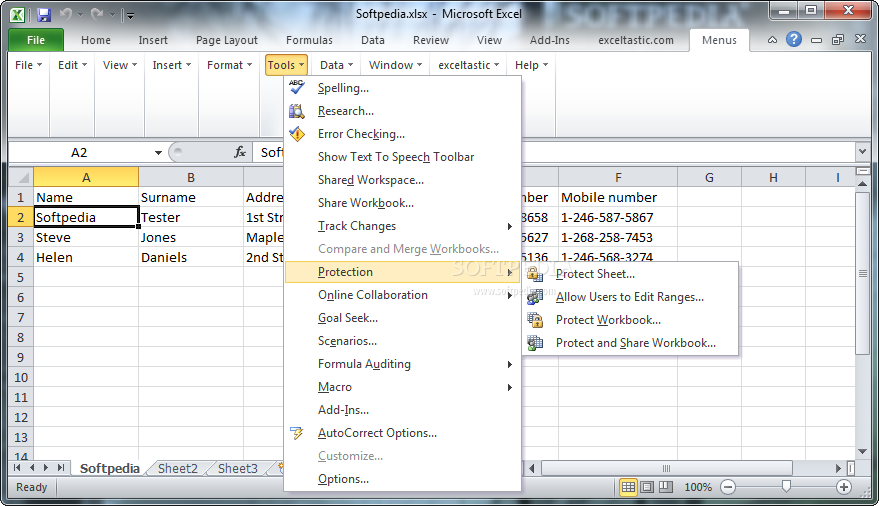
Task: Click the Error Checking warning icon
Action: click(x=297, y=134)
